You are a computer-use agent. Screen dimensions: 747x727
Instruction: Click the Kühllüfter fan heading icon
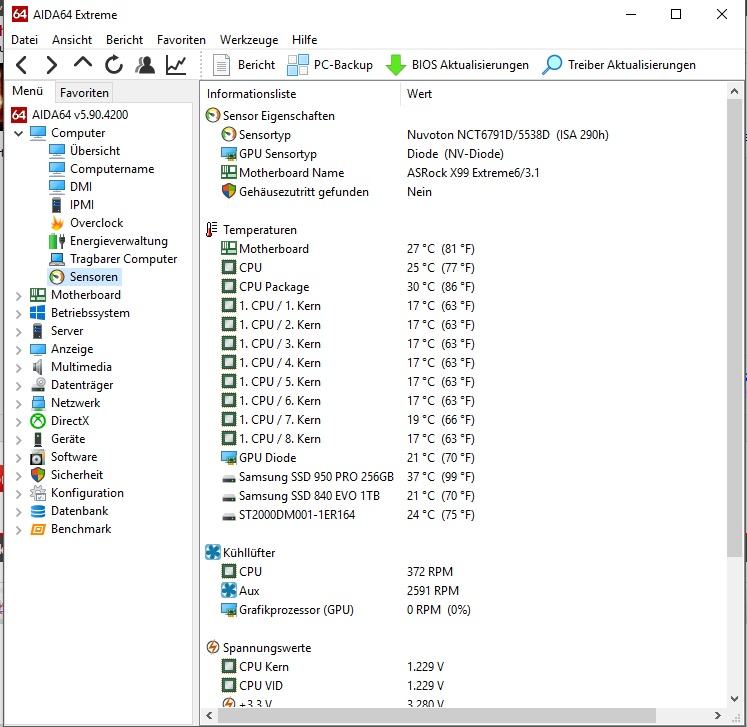pos(212,552)
